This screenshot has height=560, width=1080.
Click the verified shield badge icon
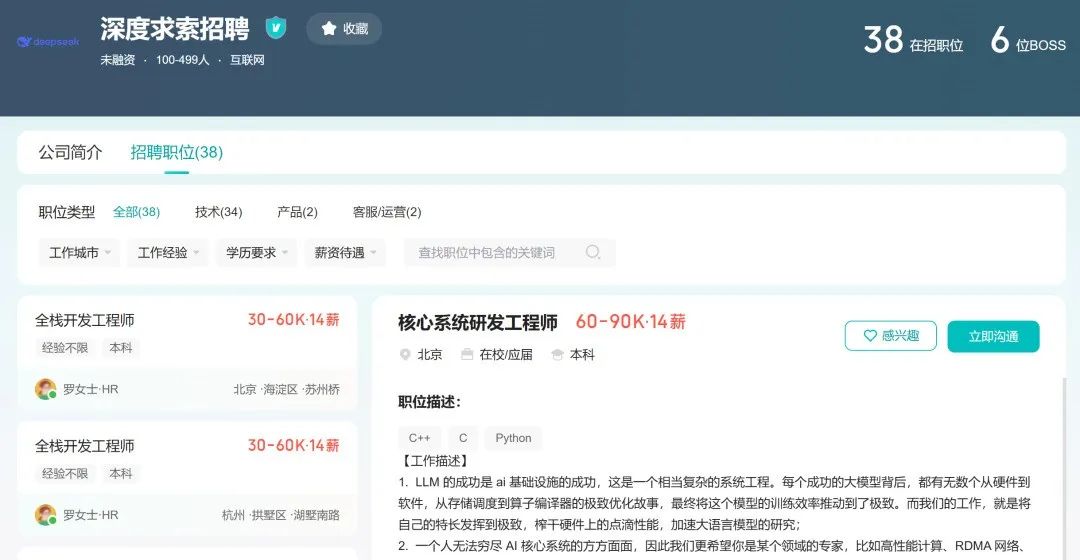pyautogui.click(x=276, y=28)
